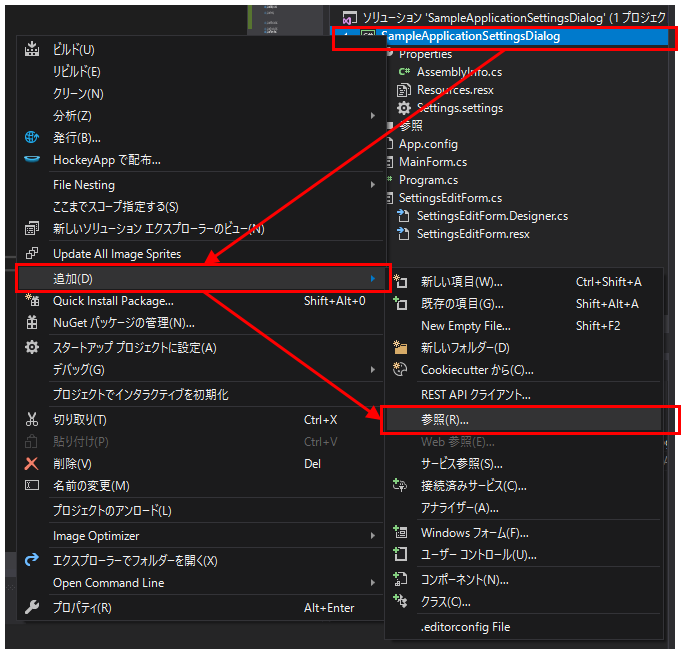Click the New Folder icon in the submenu
Viewport: 685px width, 654px height.
(400, 347)
